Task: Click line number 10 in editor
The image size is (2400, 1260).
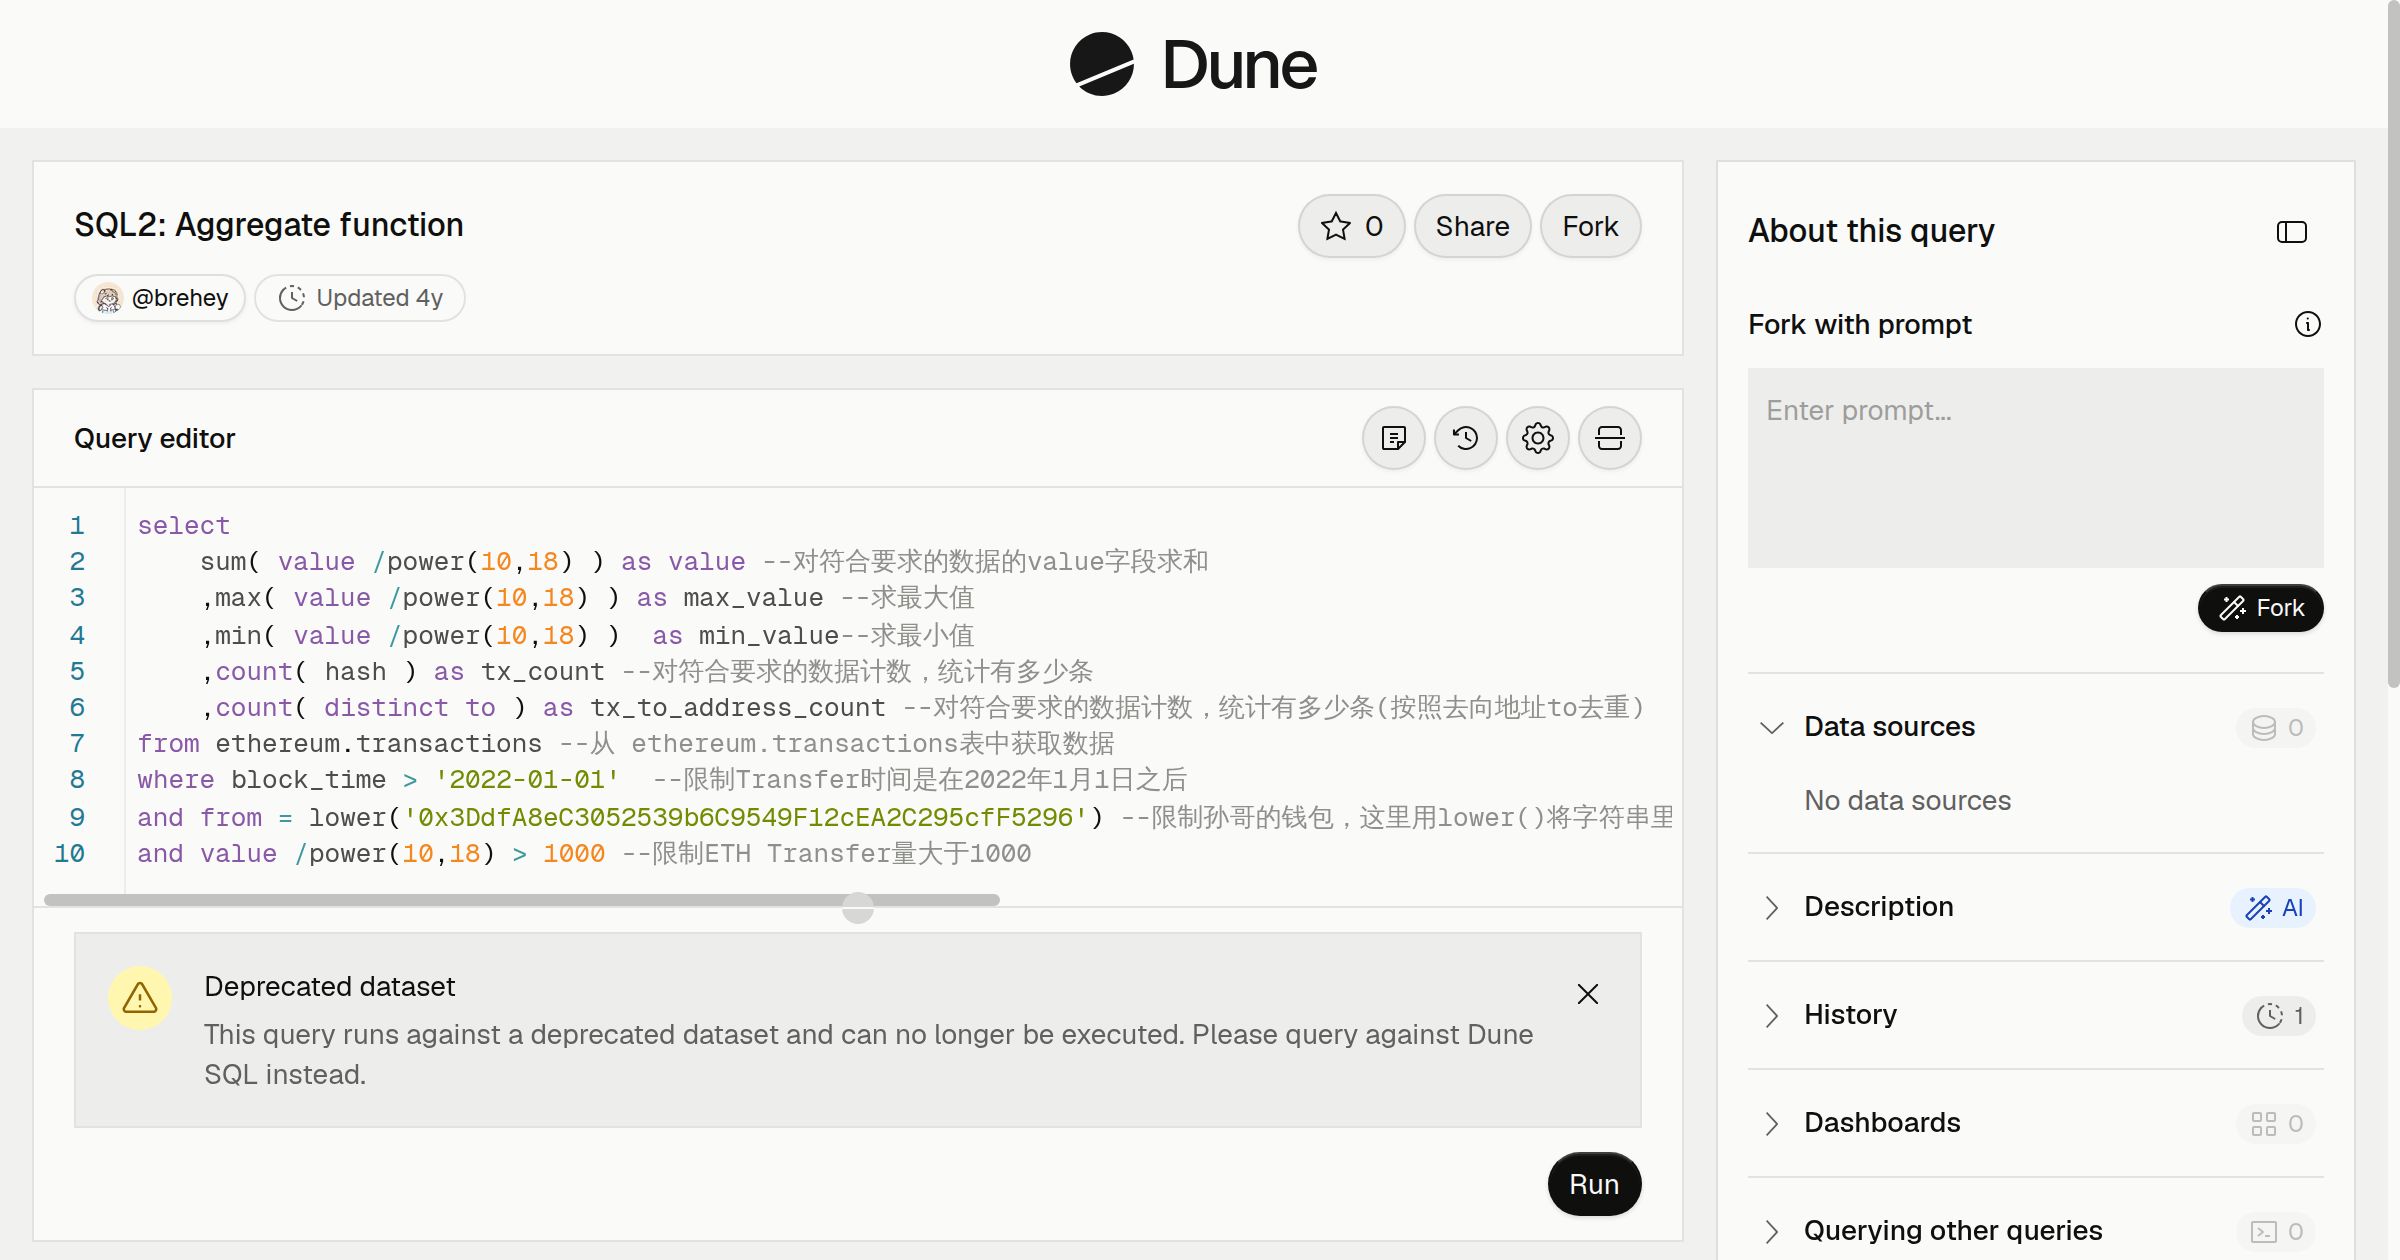Action: (69, 853)
